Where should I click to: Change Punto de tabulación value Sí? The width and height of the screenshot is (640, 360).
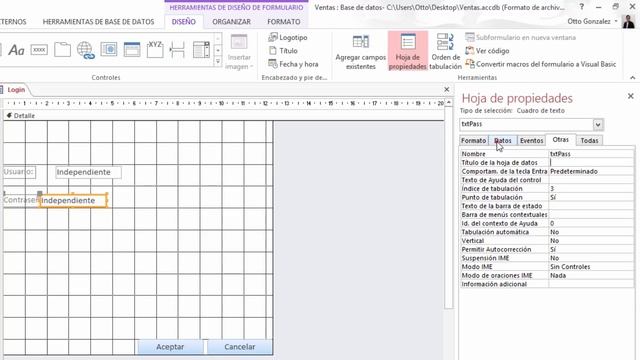[591, 197]
